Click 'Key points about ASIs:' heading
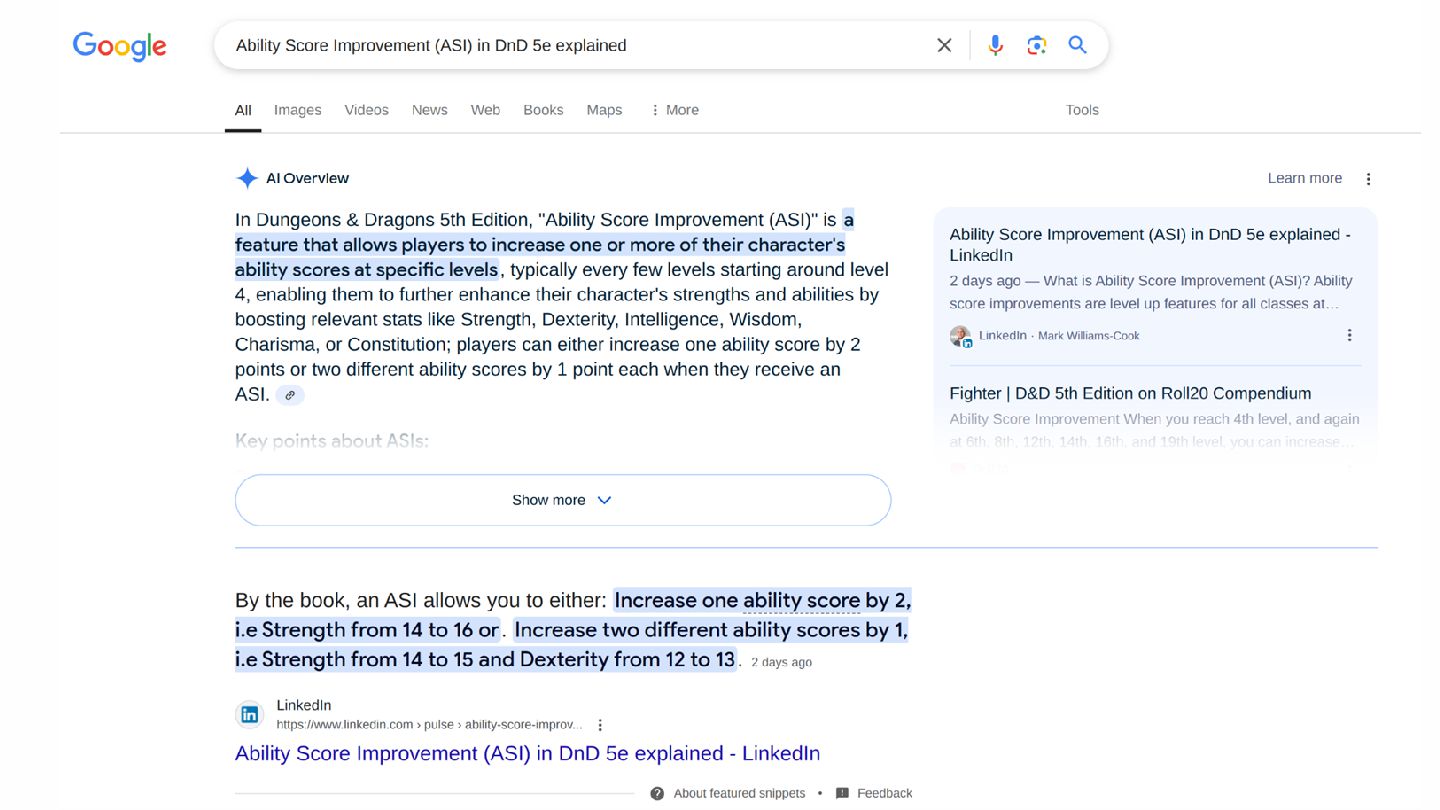 click(332, 441)
